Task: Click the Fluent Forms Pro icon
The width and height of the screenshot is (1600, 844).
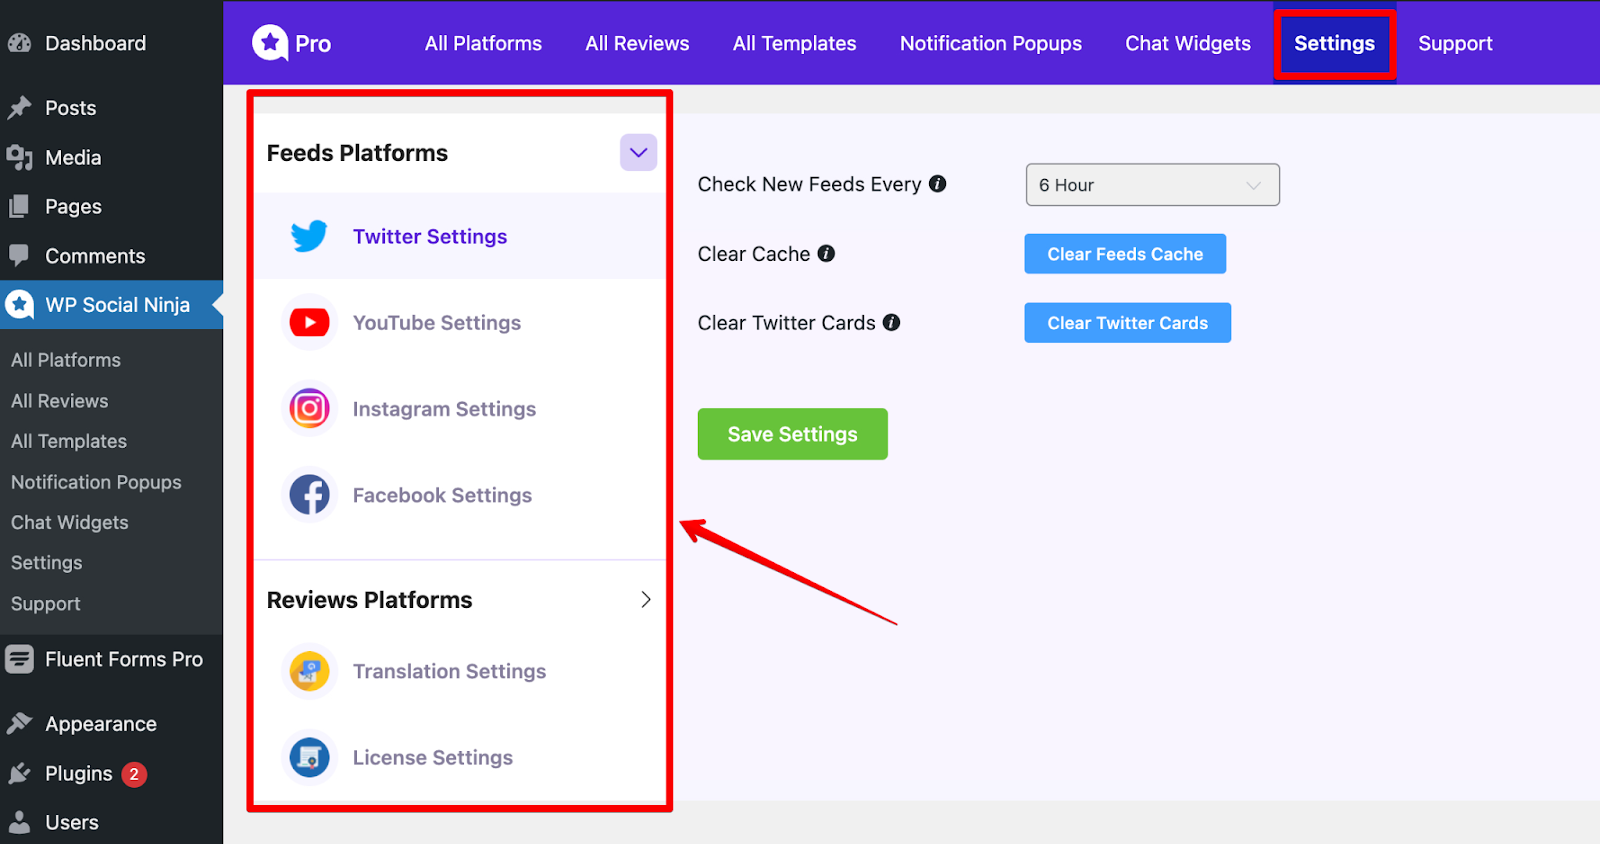Action: [x=19, y=659]
